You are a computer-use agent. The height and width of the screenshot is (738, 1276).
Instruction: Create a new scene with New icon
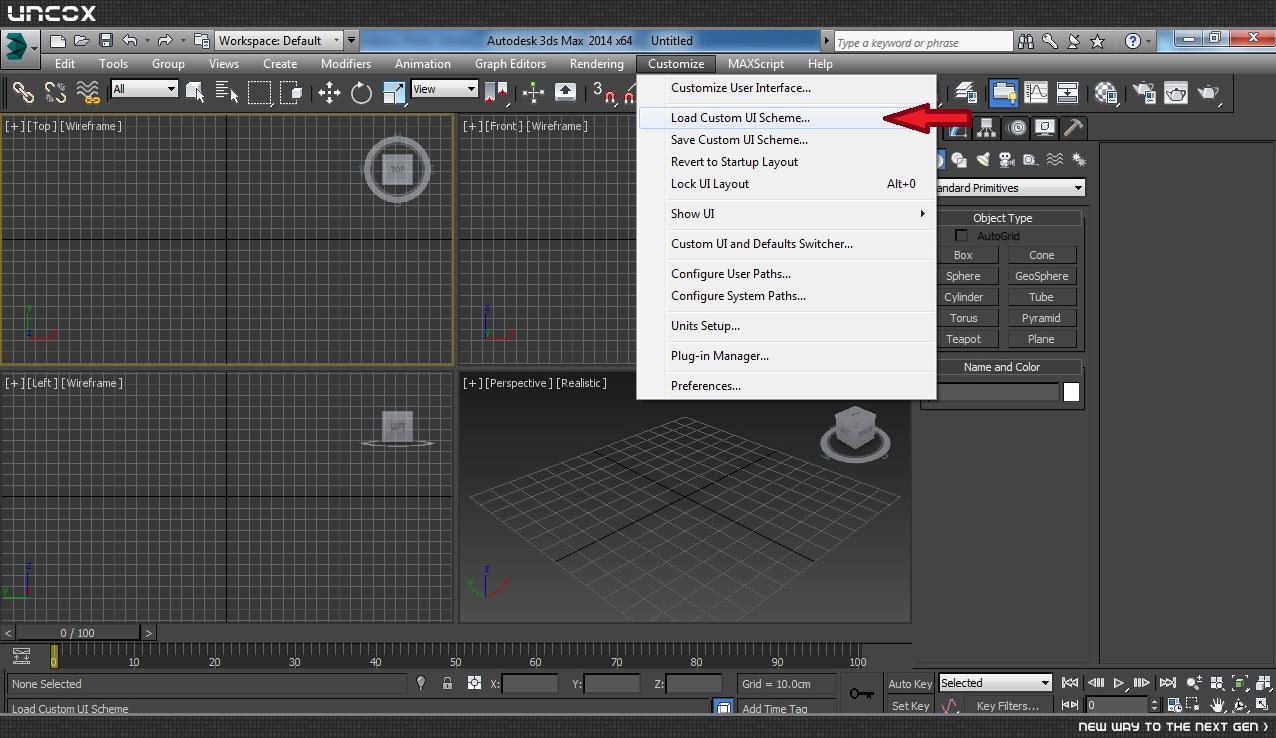point(58,41)
